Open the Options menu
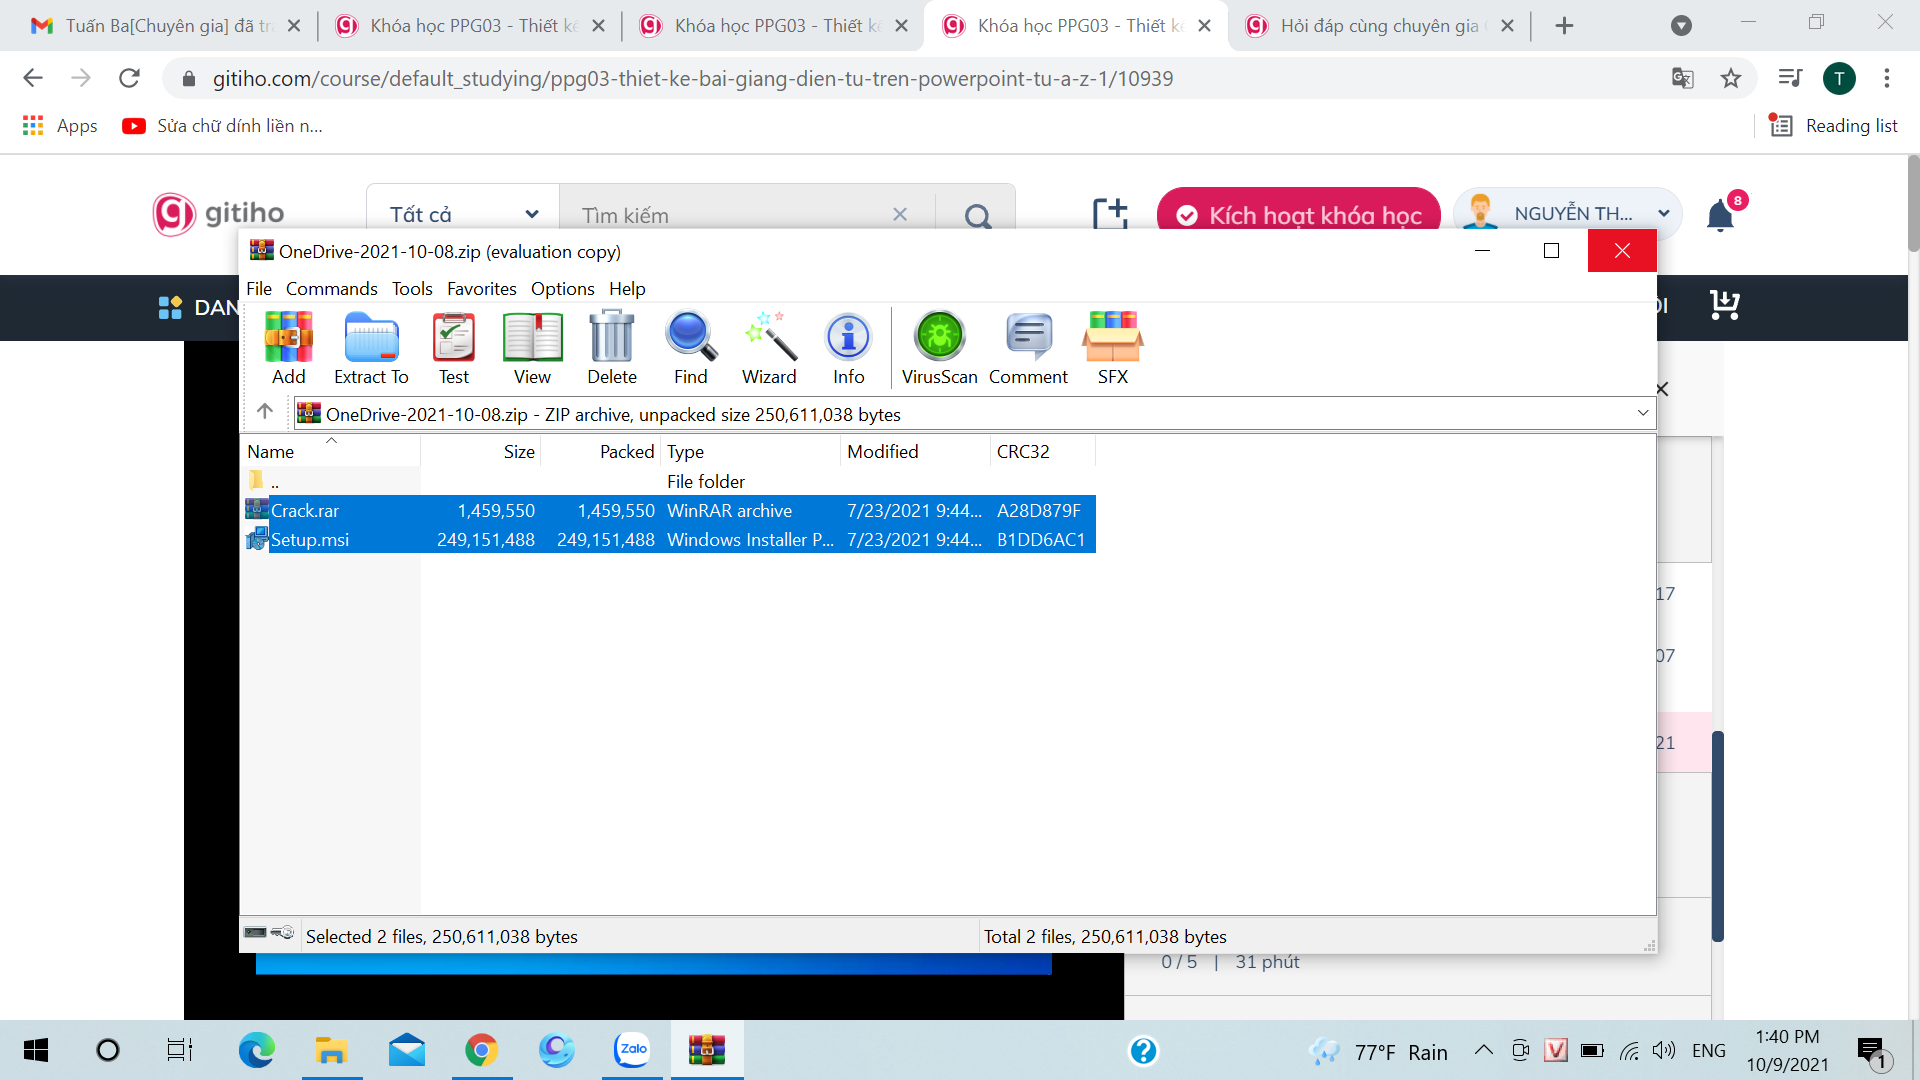Viewport: 1920px width, 1080px height. 563,289
